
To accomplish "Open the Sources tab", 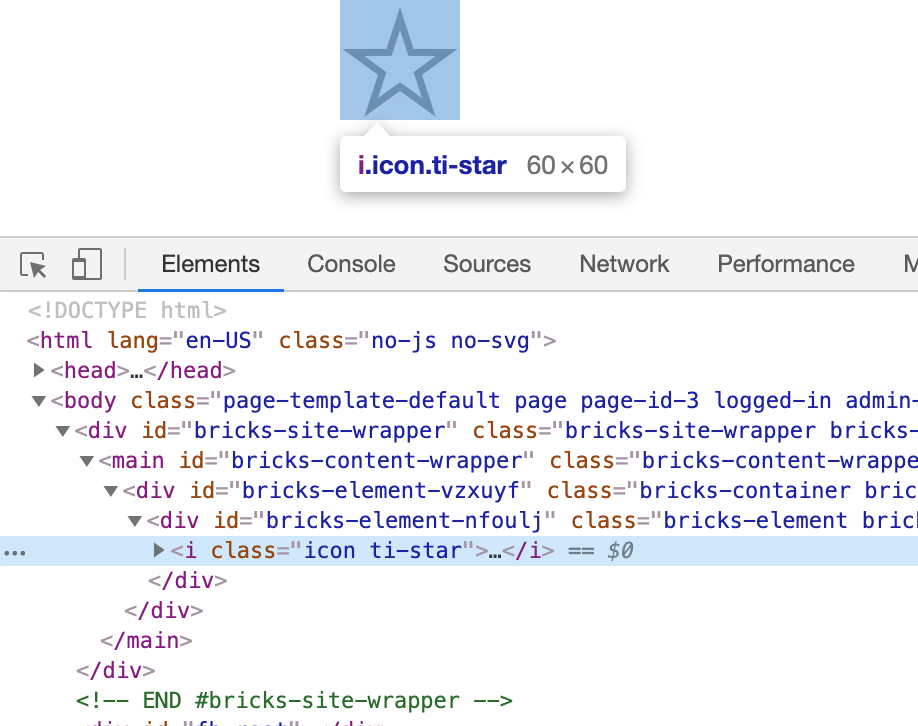I will point(487,264).
